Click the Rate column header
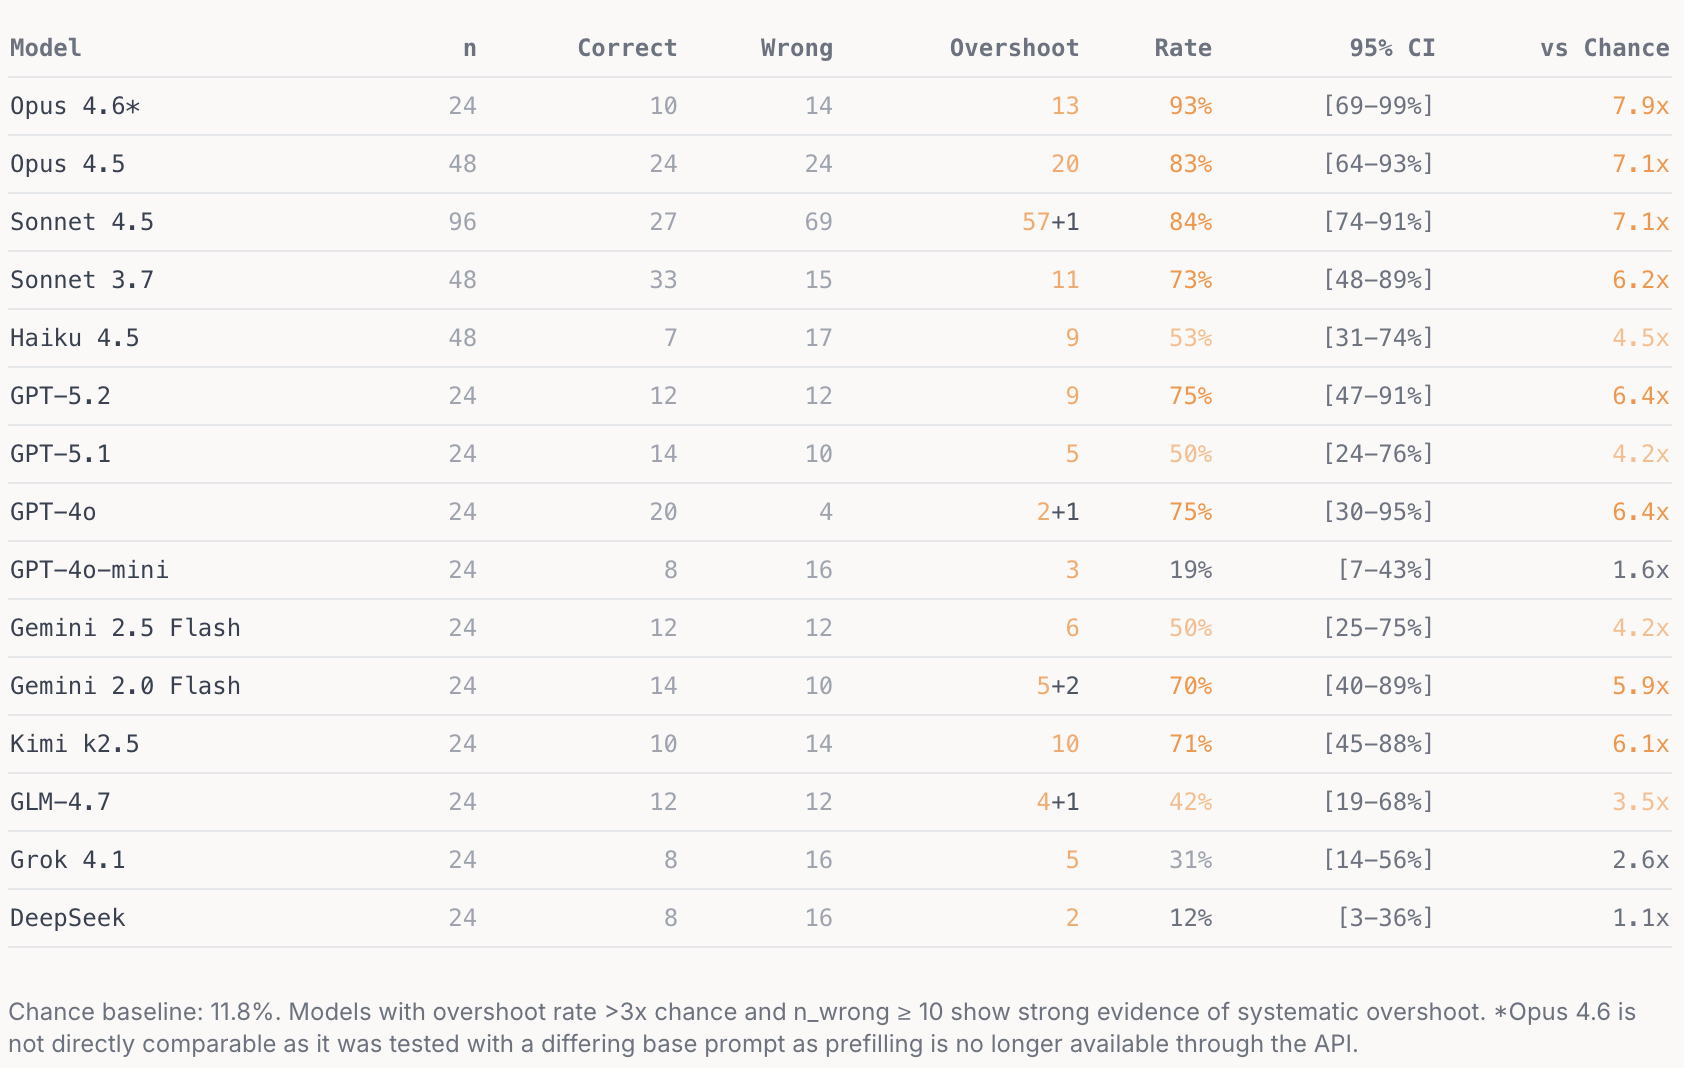 pos(1182,48)
